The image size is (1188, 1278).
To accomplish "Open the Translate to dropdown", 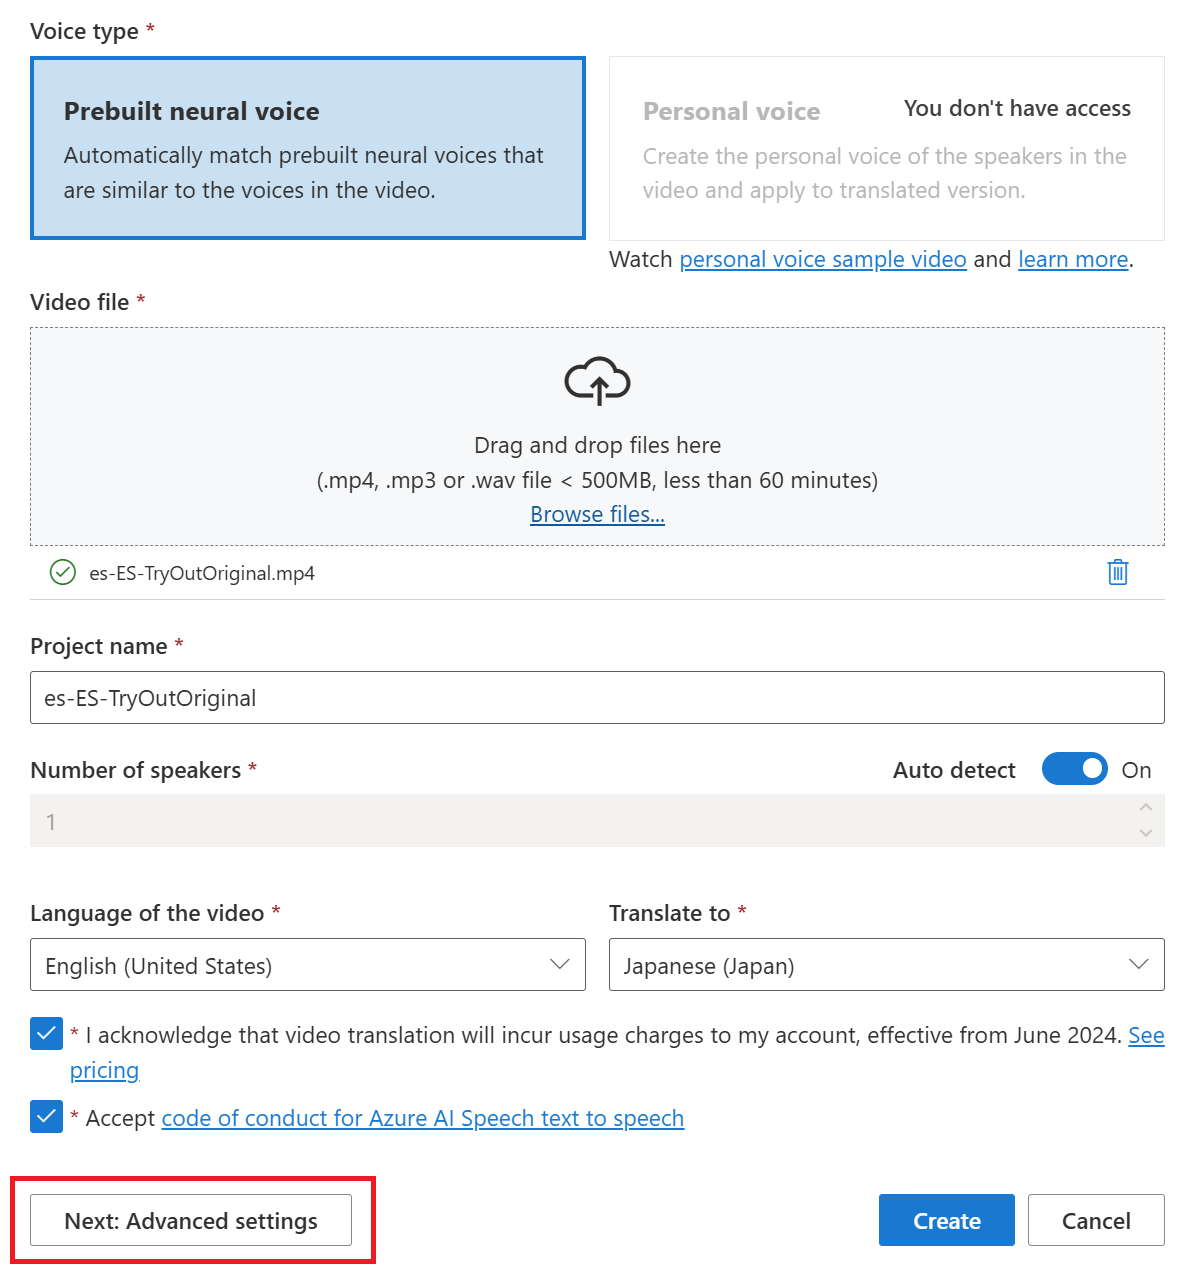I will (x=1139, y=964).
